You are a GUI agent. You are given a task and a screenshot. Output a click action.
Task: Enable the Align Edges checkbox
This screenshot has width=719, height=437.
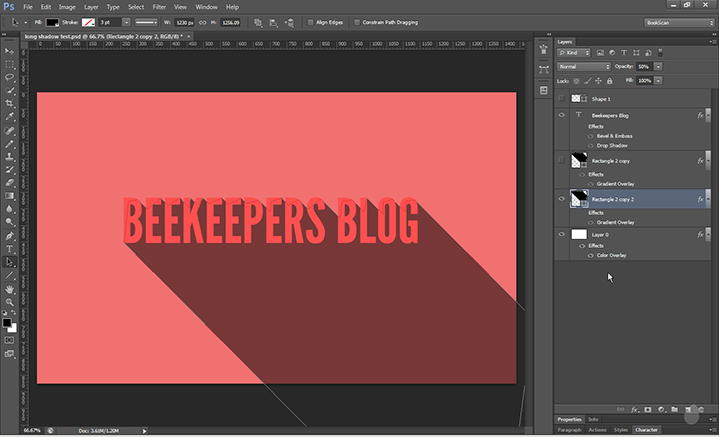(x=310, y=21)
